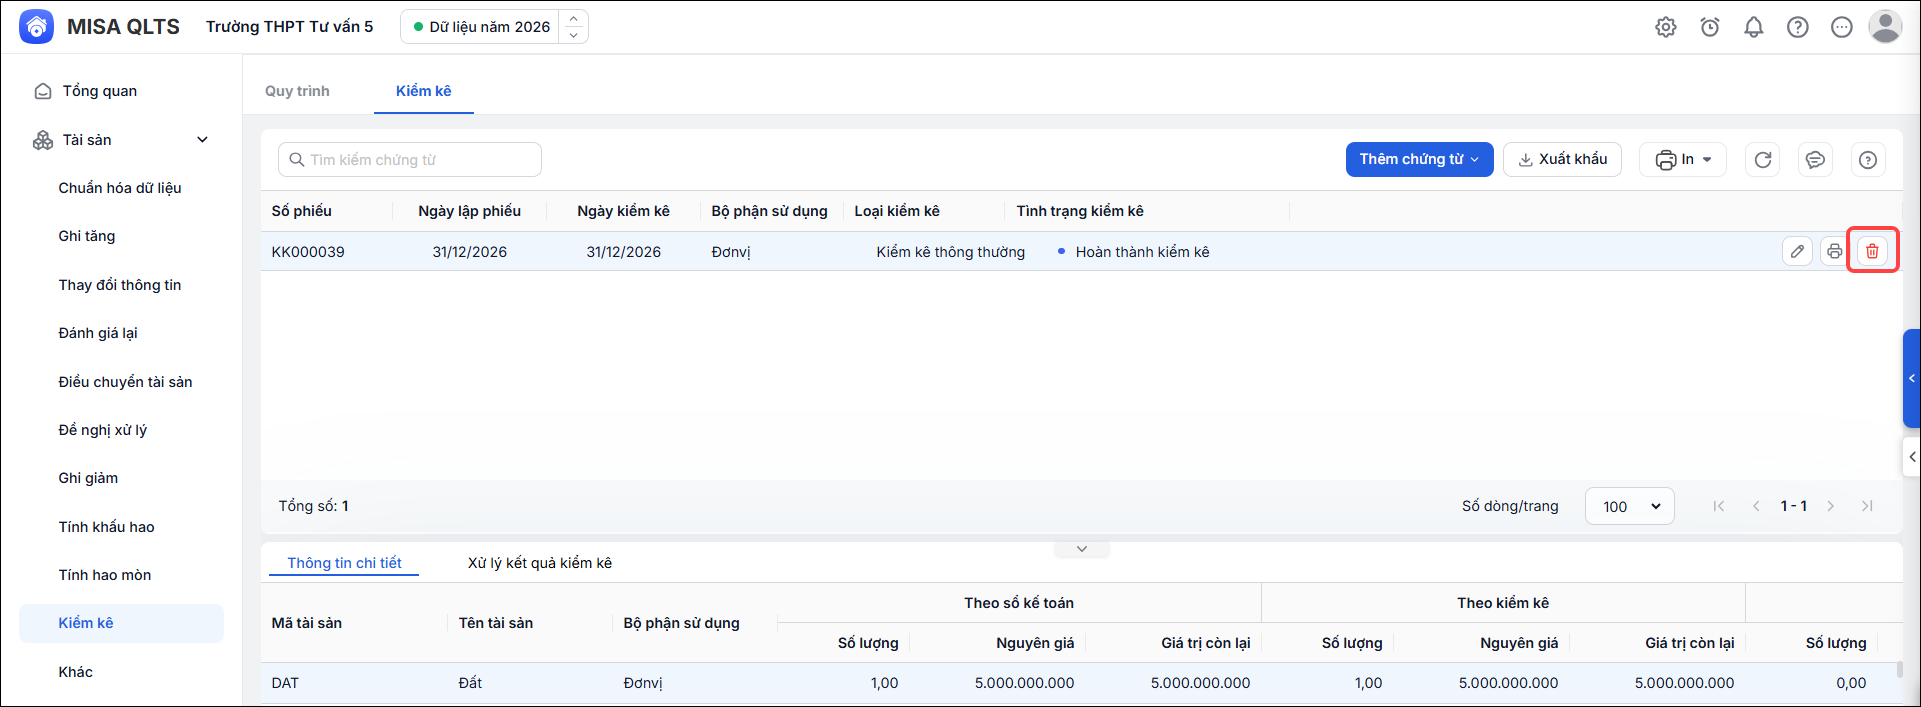
Task: Go to last page of results
Action: [x=1867, y=506]
